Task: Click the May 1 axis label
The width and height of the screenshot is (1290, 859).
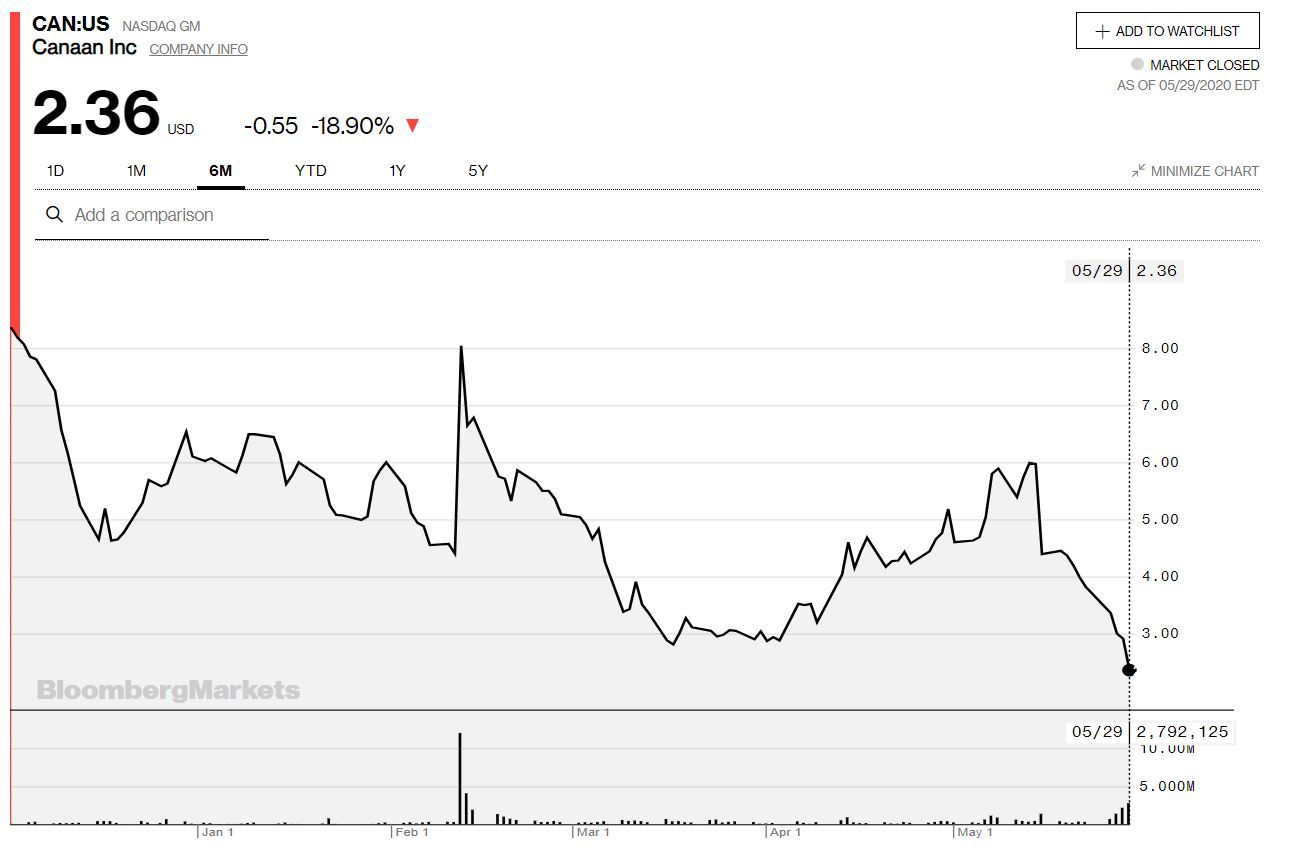Action: point(975,832)
